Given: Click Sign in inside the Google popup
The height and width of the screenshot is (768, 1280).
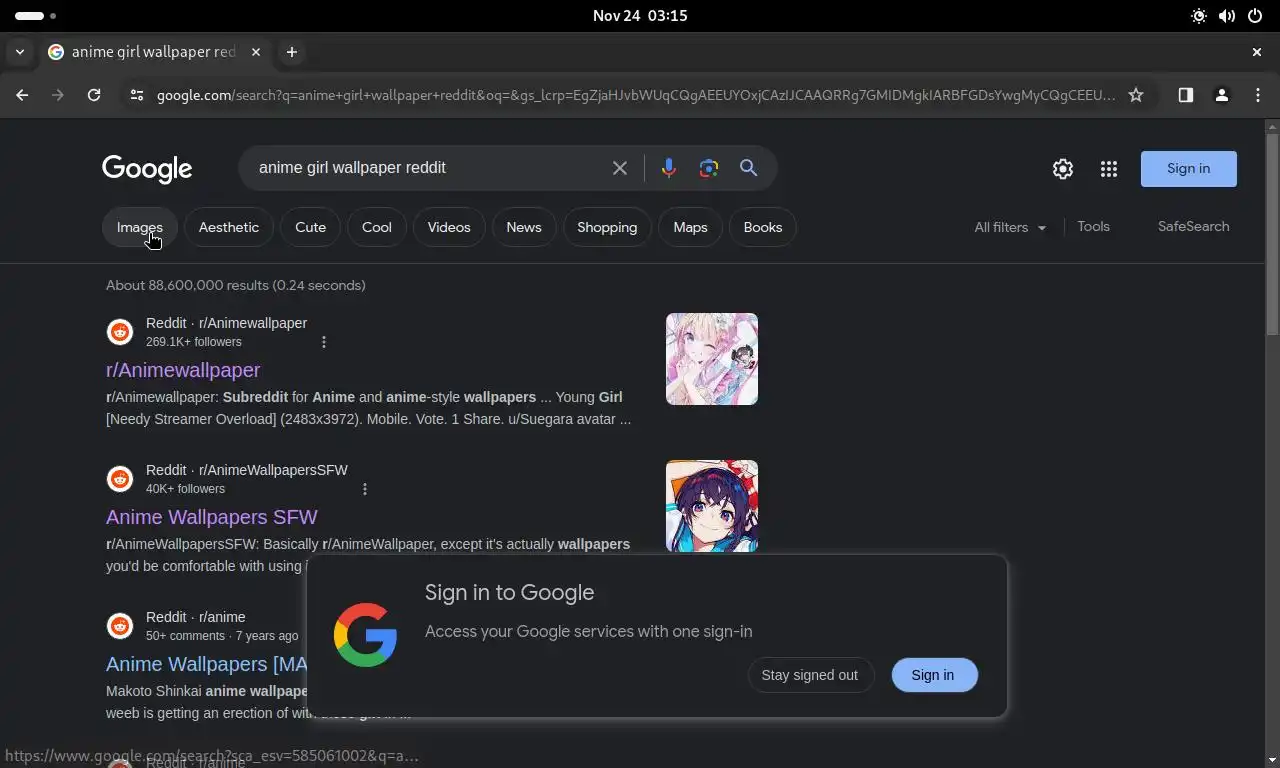Looking at the screenshot, I should pos(933,675).
